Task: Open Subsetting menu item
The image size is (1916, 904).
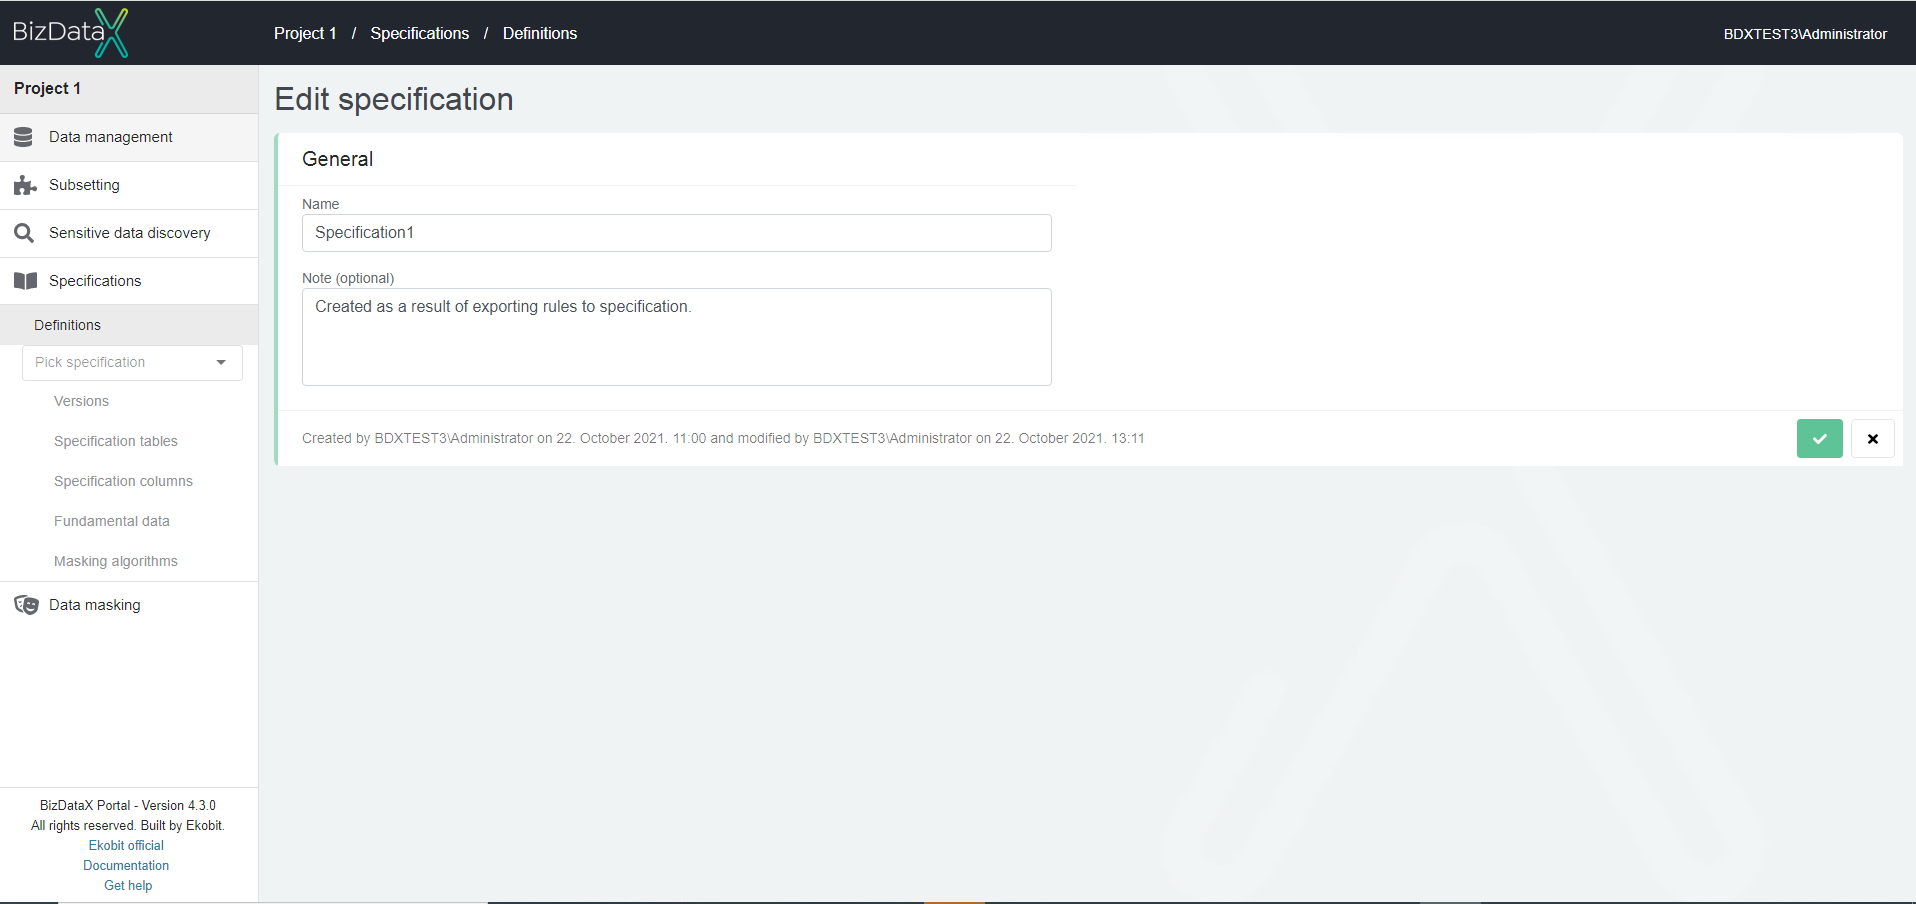Action: point(129,185)
